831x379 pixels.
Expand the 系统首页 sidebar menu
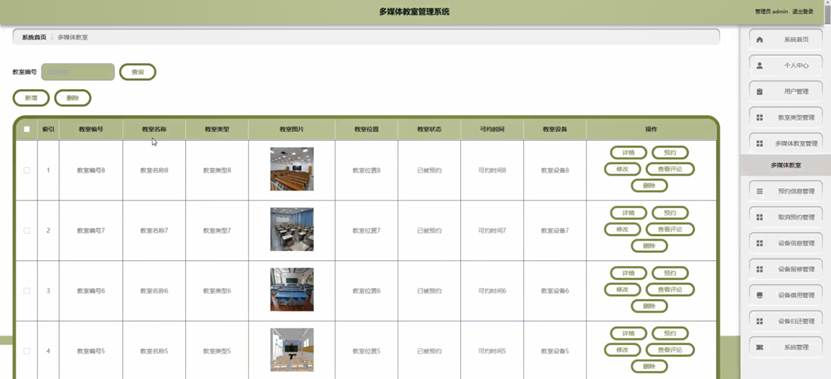(x=786, y=40)
